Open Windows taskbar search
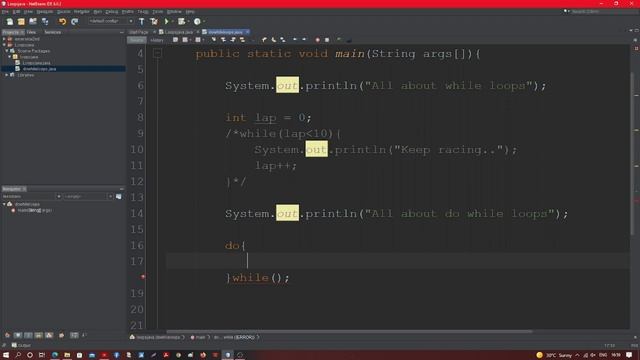 (18, 355)
